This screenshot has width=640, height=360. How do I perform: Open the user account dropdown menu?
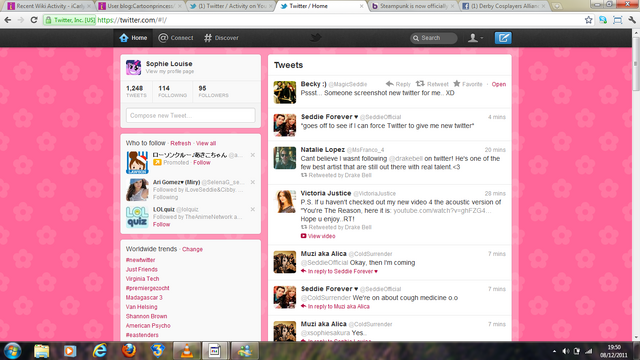click(475, 38)
